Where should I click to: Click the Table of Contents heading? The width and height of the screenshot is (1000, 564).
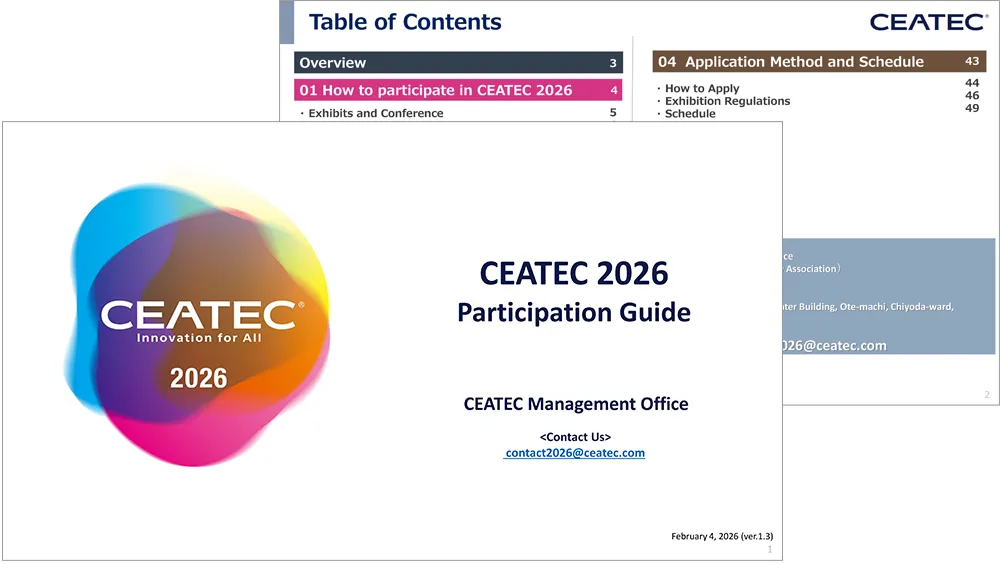click(x=405, y=22)
